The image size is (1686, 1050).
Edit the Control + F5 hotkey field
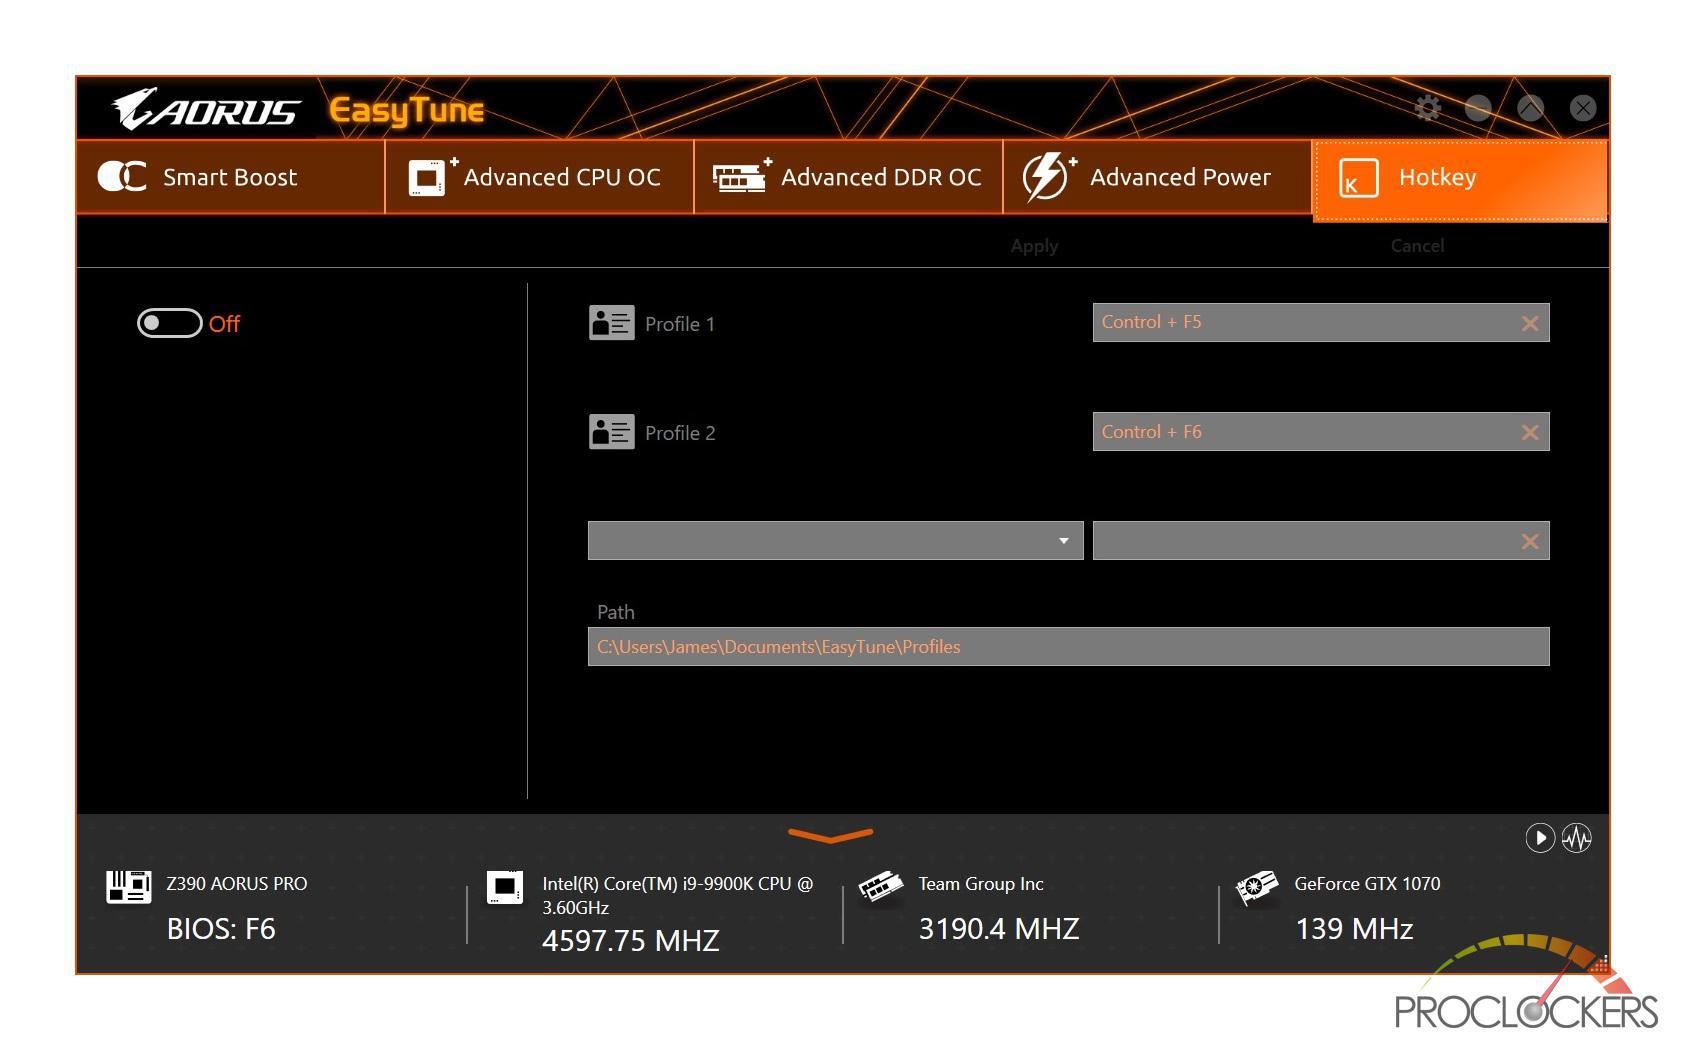tap(1320, 322)
